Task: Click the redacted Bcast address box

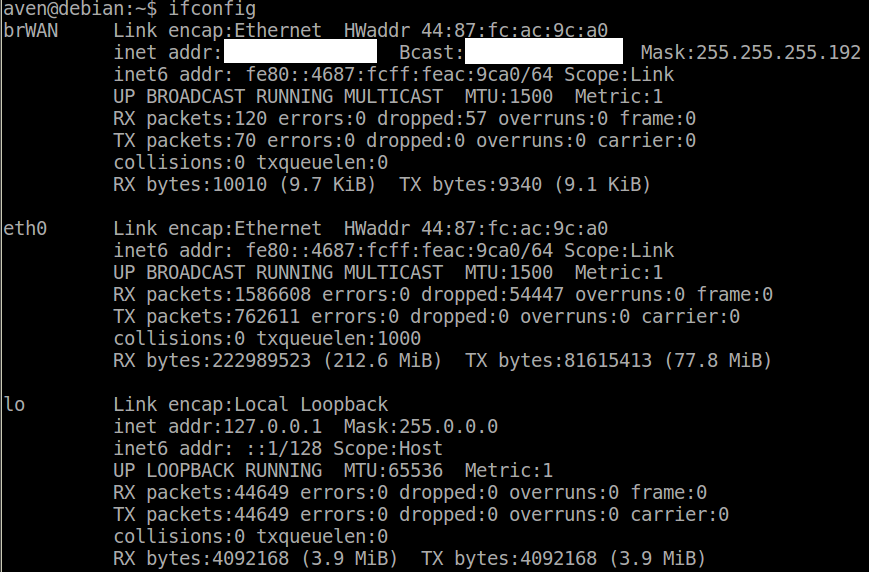Action: click(544, 51)
